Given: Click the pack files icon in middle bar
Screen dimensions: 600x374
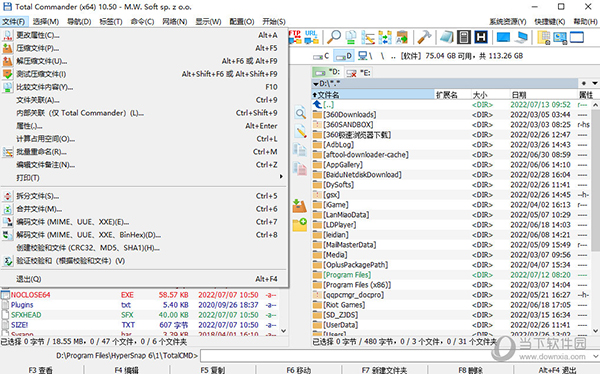Looking at the screenshot, I should 300,206.
